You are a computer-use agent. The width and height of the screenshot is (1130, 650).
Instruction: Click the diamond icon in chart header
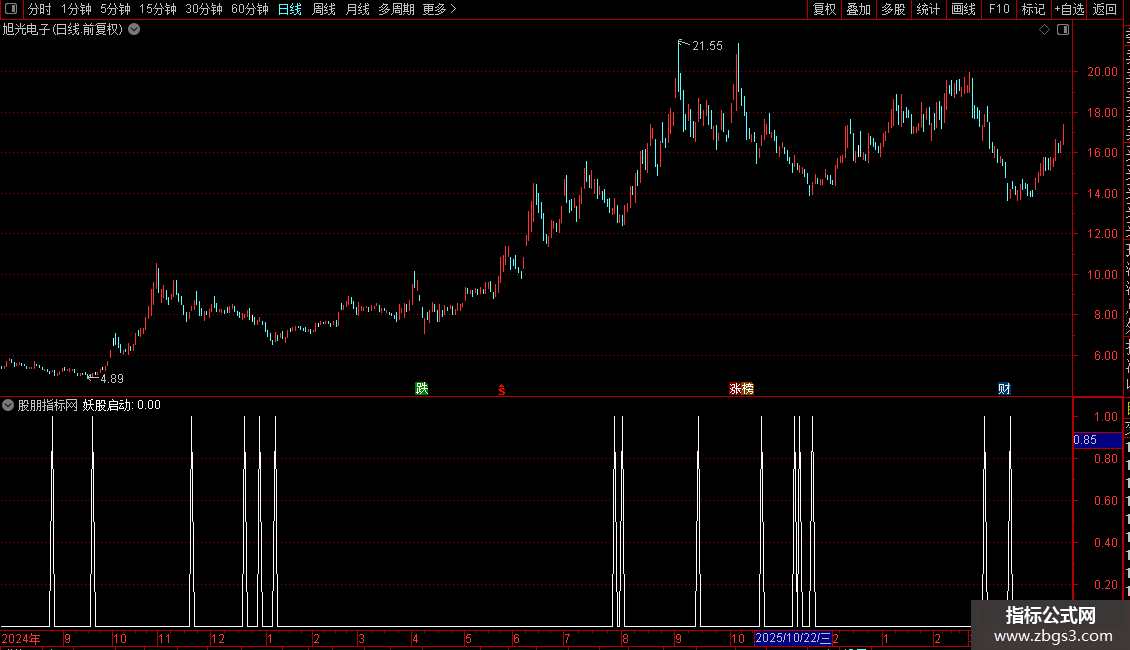pos(1044,30)
